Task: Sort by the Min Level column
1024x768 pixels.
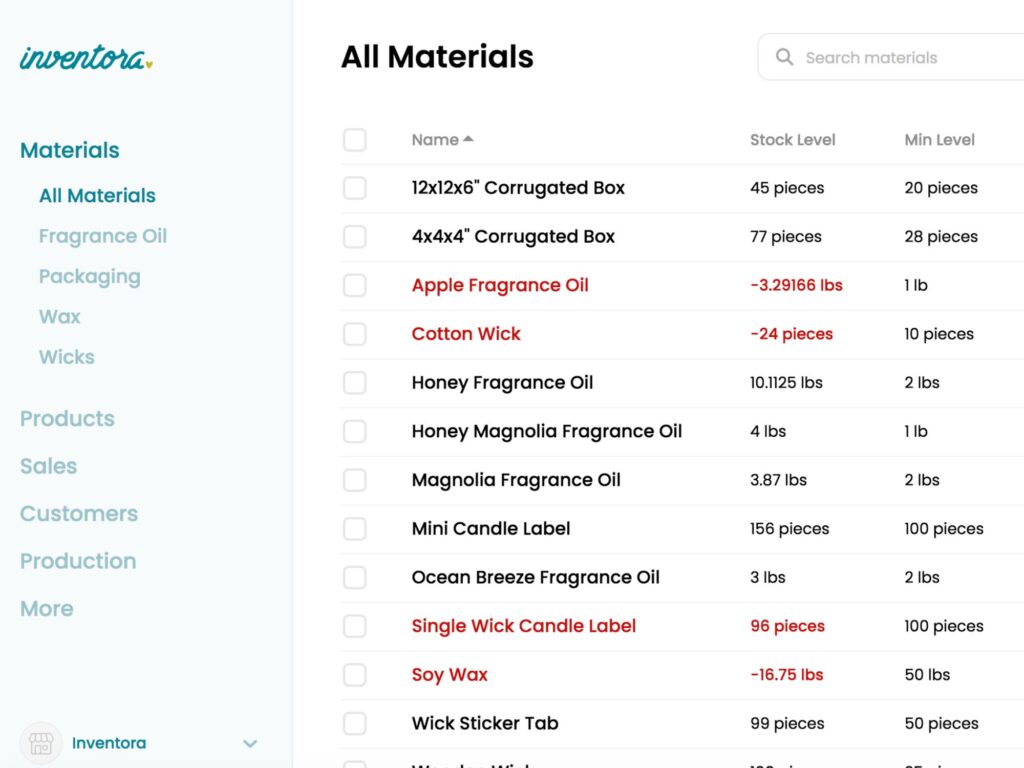Action: pos(939,140)
